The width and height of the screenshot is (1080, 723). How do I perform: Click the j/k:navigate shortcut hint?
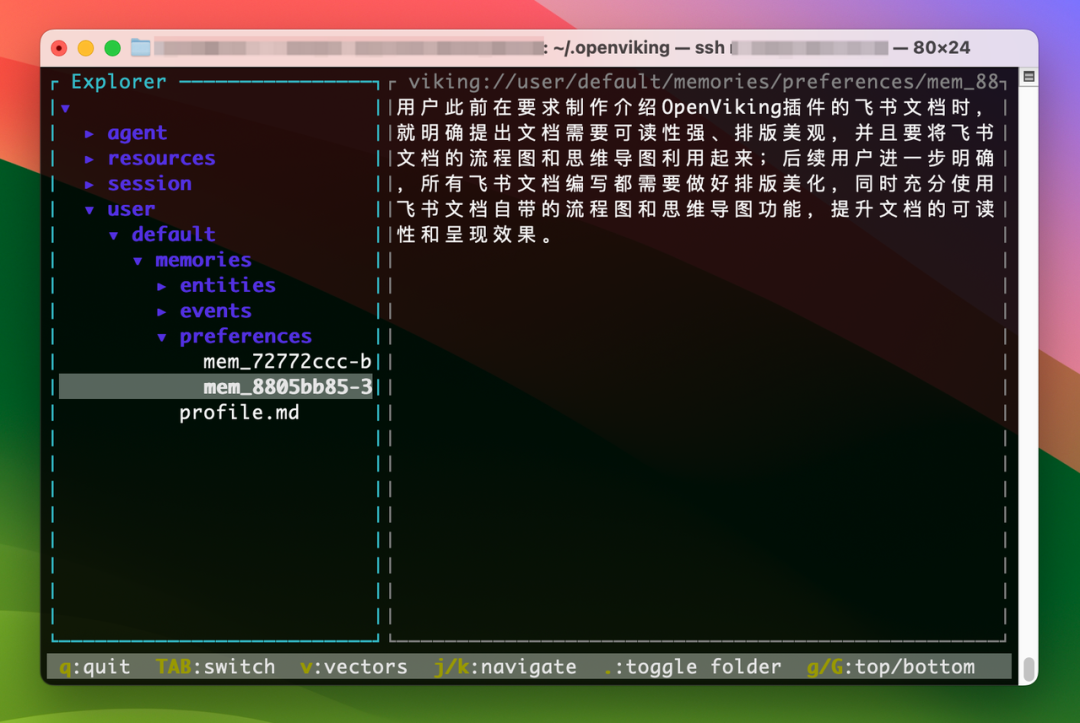click(x=505, y=667)
